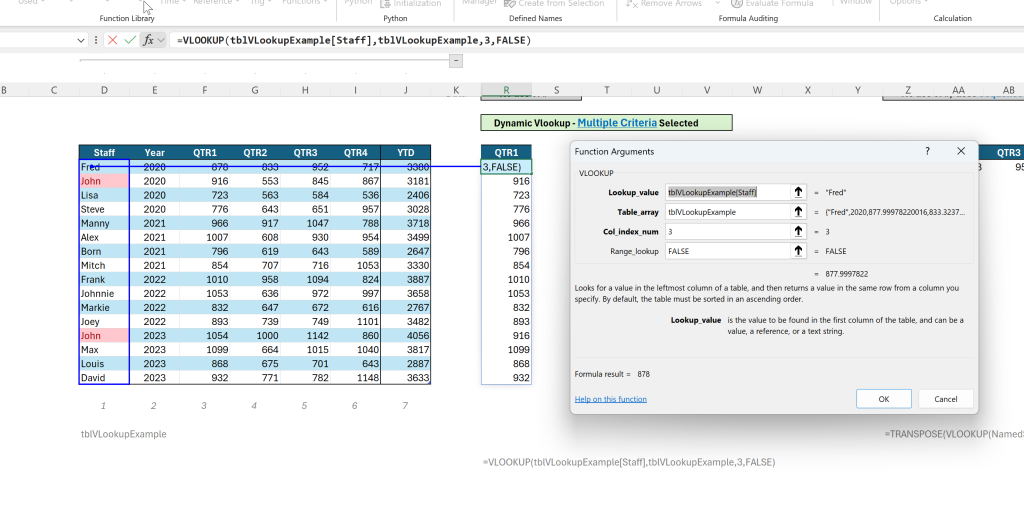Select QTR2 value 1000
Image resolution: width=1024 pixels, height=528 pixels.
[x=255, y=336]
